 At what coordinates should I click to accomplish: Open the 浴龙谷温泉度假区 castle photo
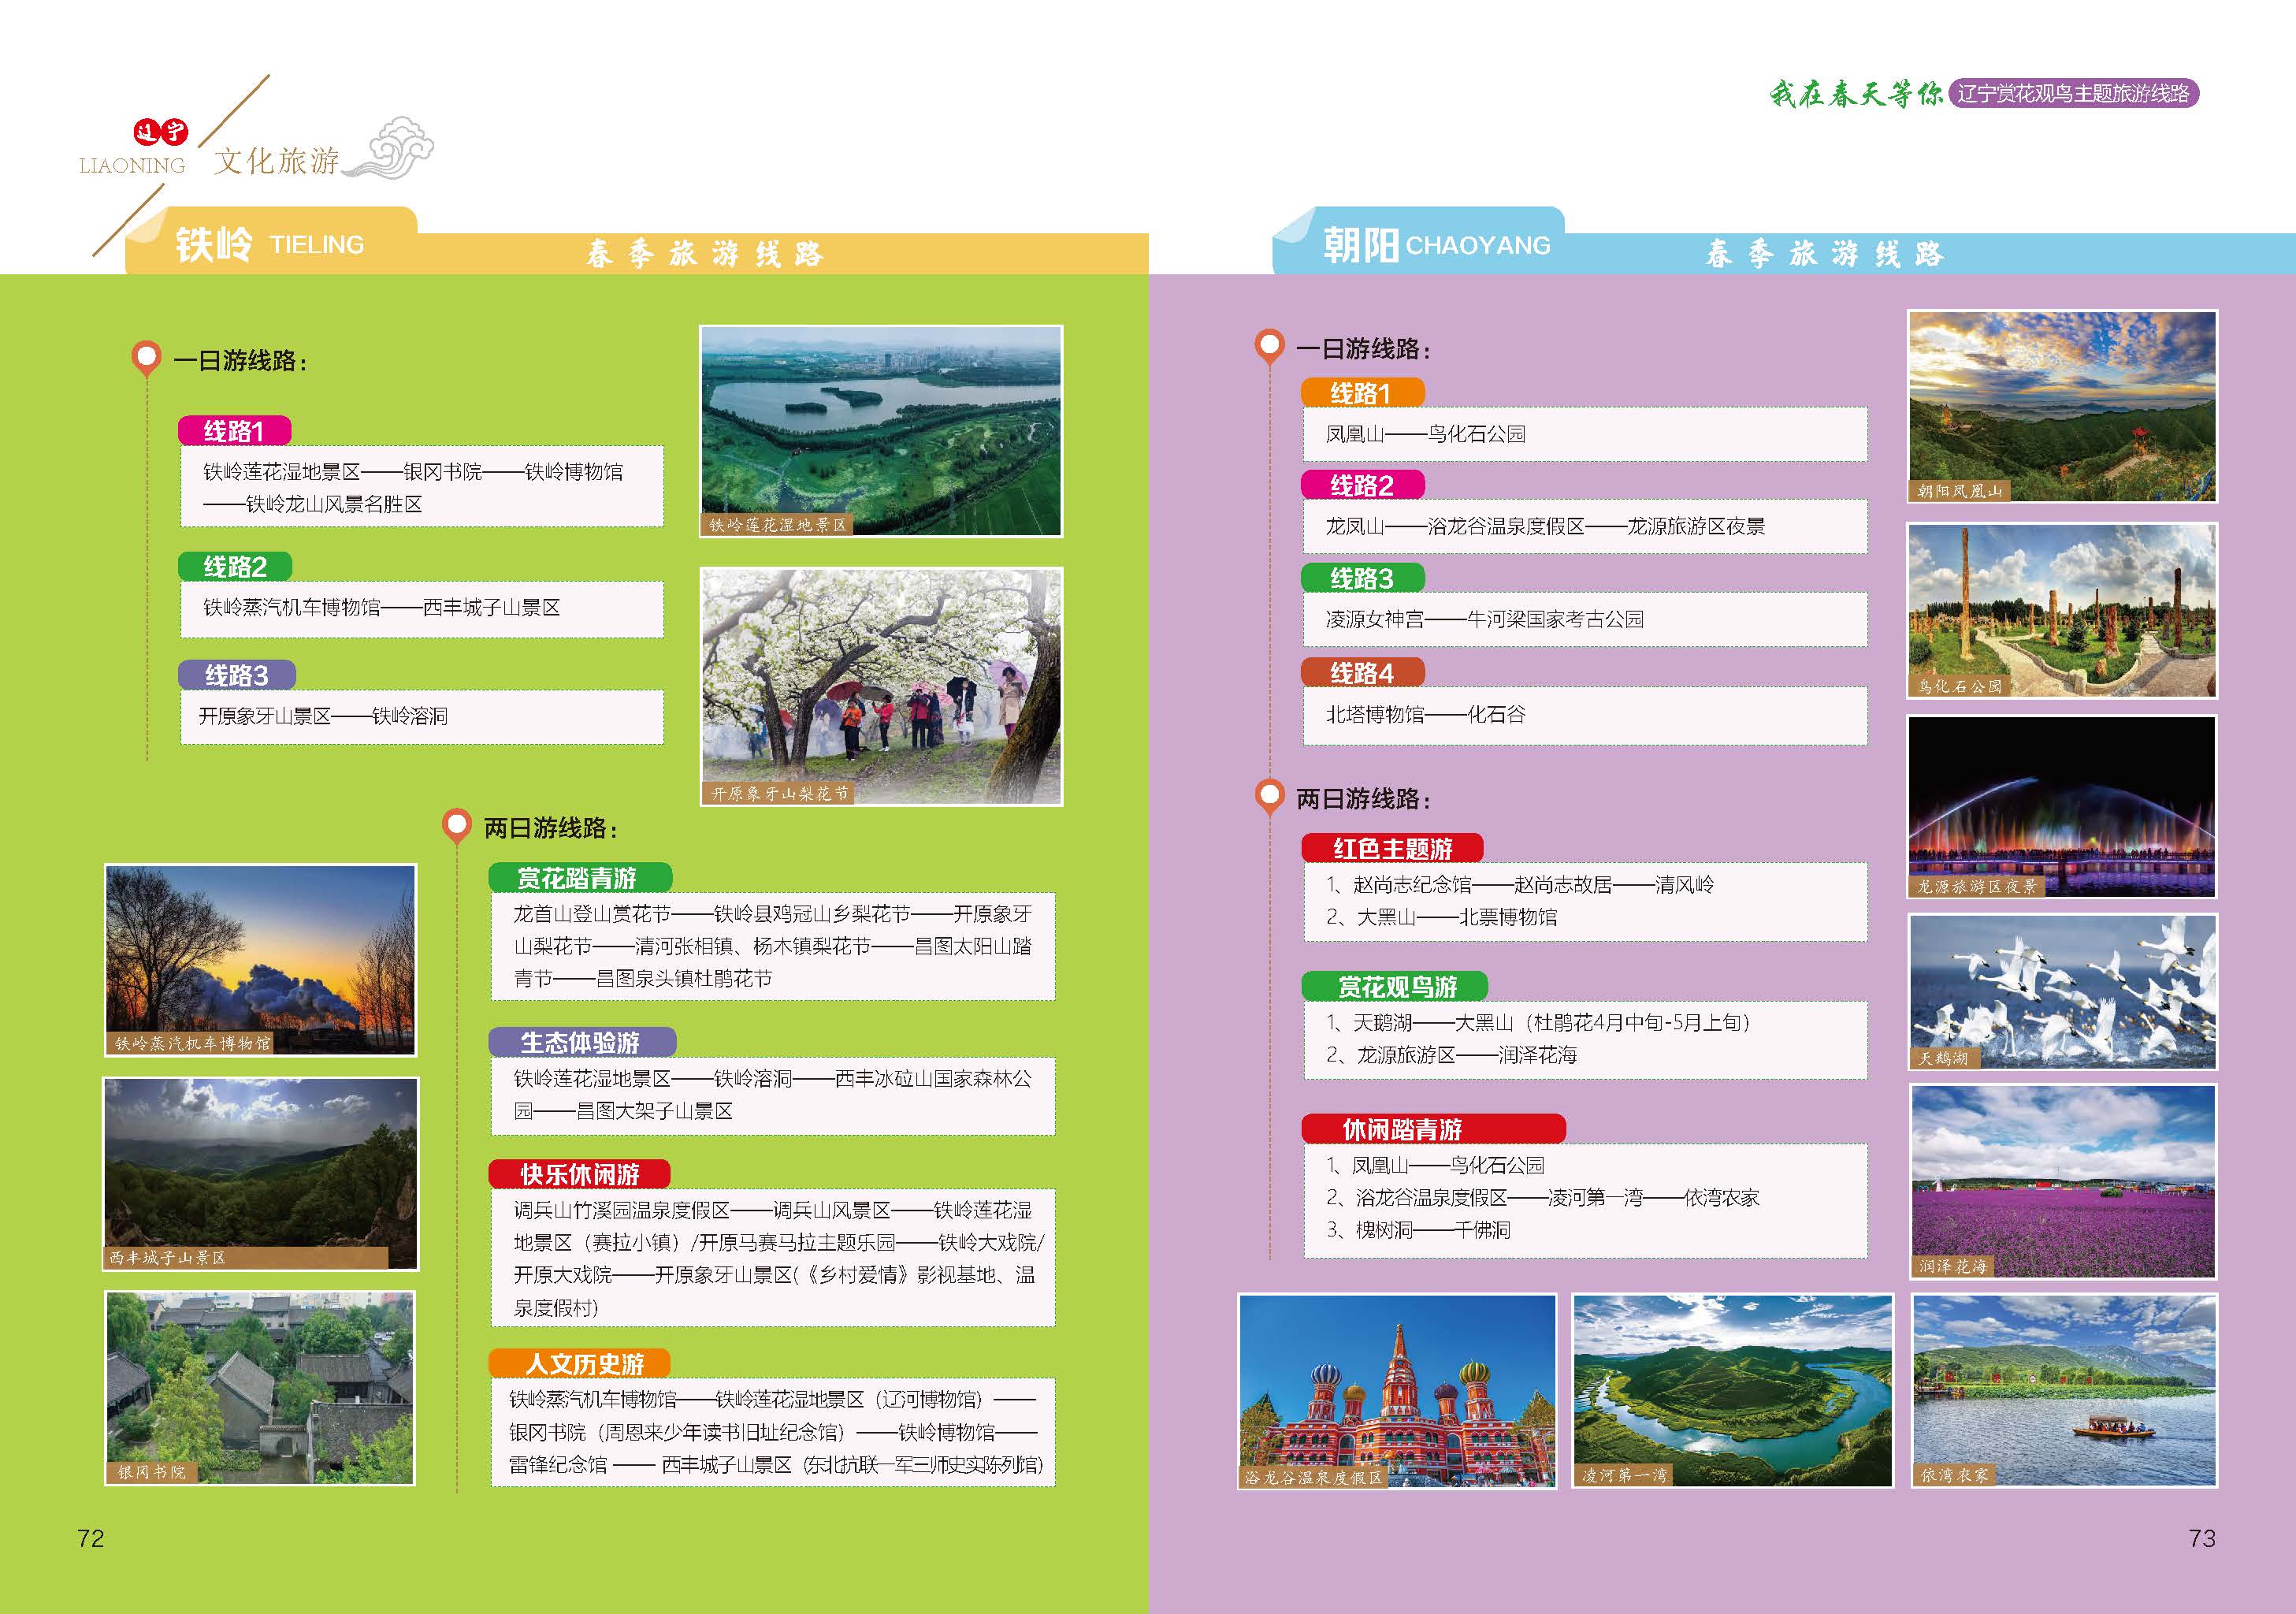click(x=1397, y=1391)
